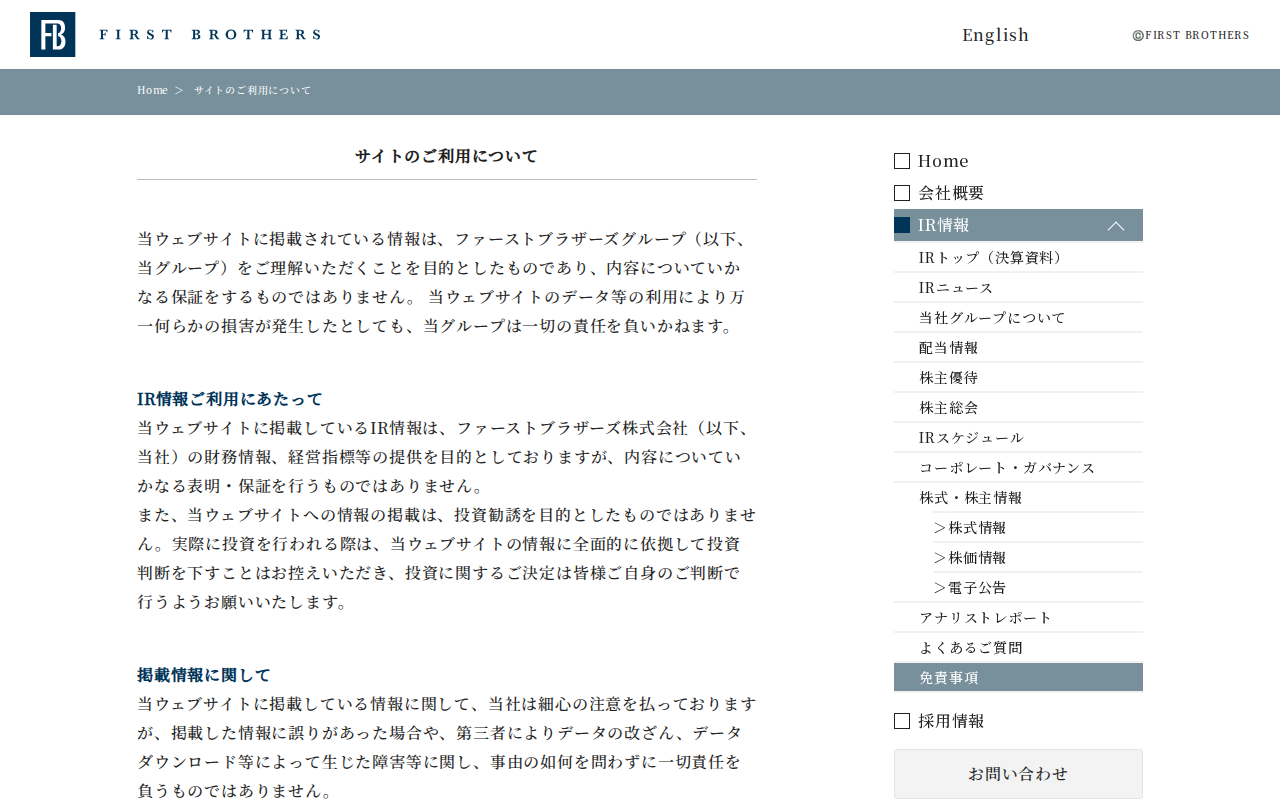The width and height of the screenshot is (1280, 800).
Task: Click the ©FIRST BROTHERS header link
Action: 1191,35
